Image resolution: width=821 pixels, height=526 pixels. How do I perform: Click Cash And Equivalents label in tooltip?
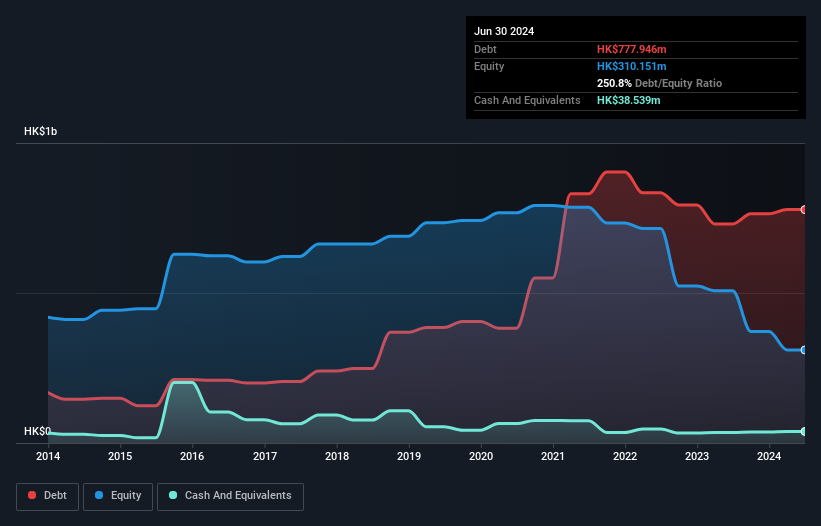point(527,100)
